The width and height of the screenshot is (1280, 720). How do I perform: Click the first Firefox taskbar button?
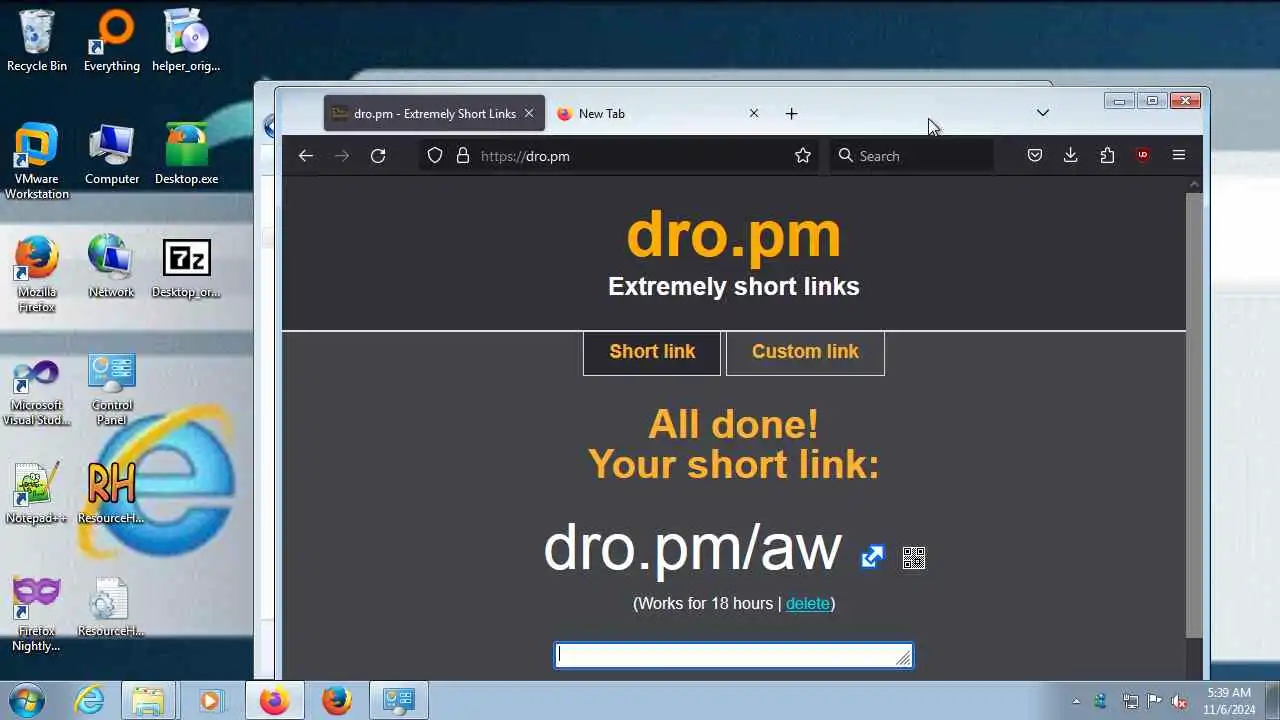(x=274, y=700)
